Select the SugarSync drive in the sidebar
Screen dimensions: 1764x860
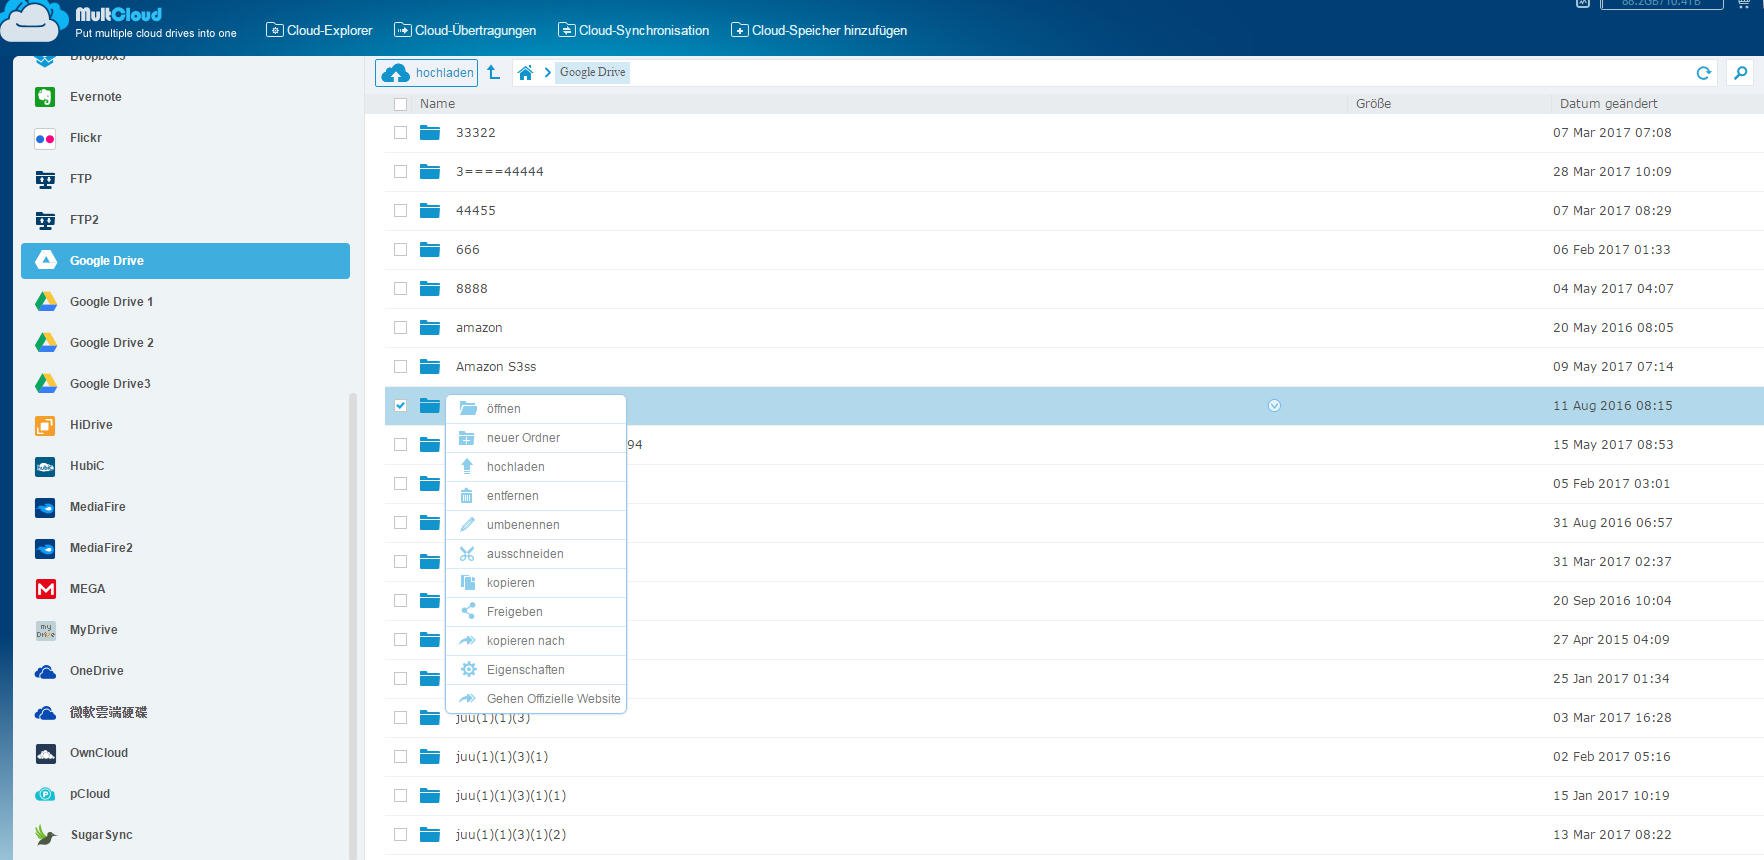(x=100, y=835)
